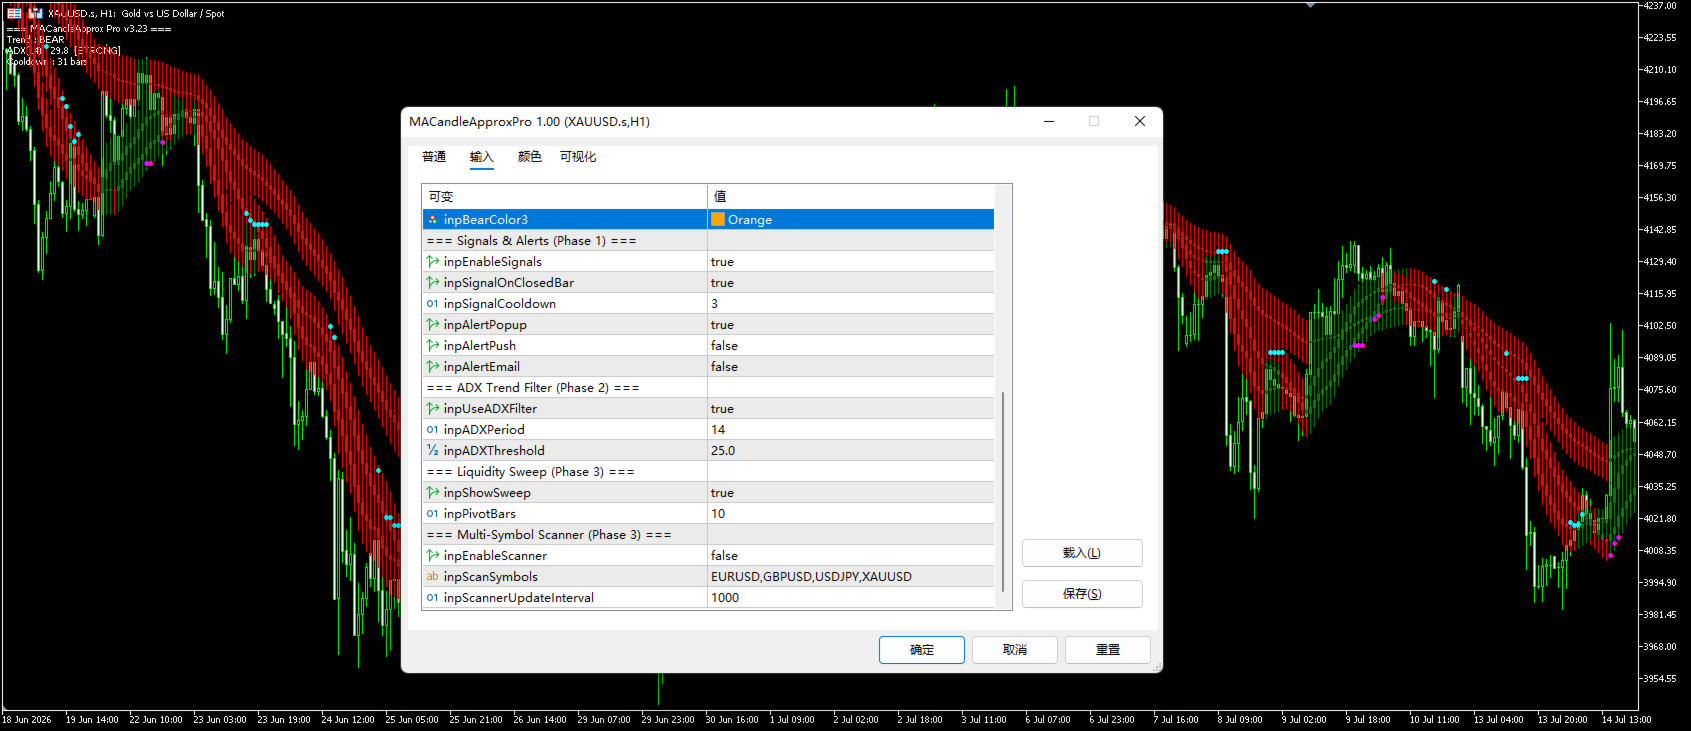Click the 确定 button

(x=922, y=650)
